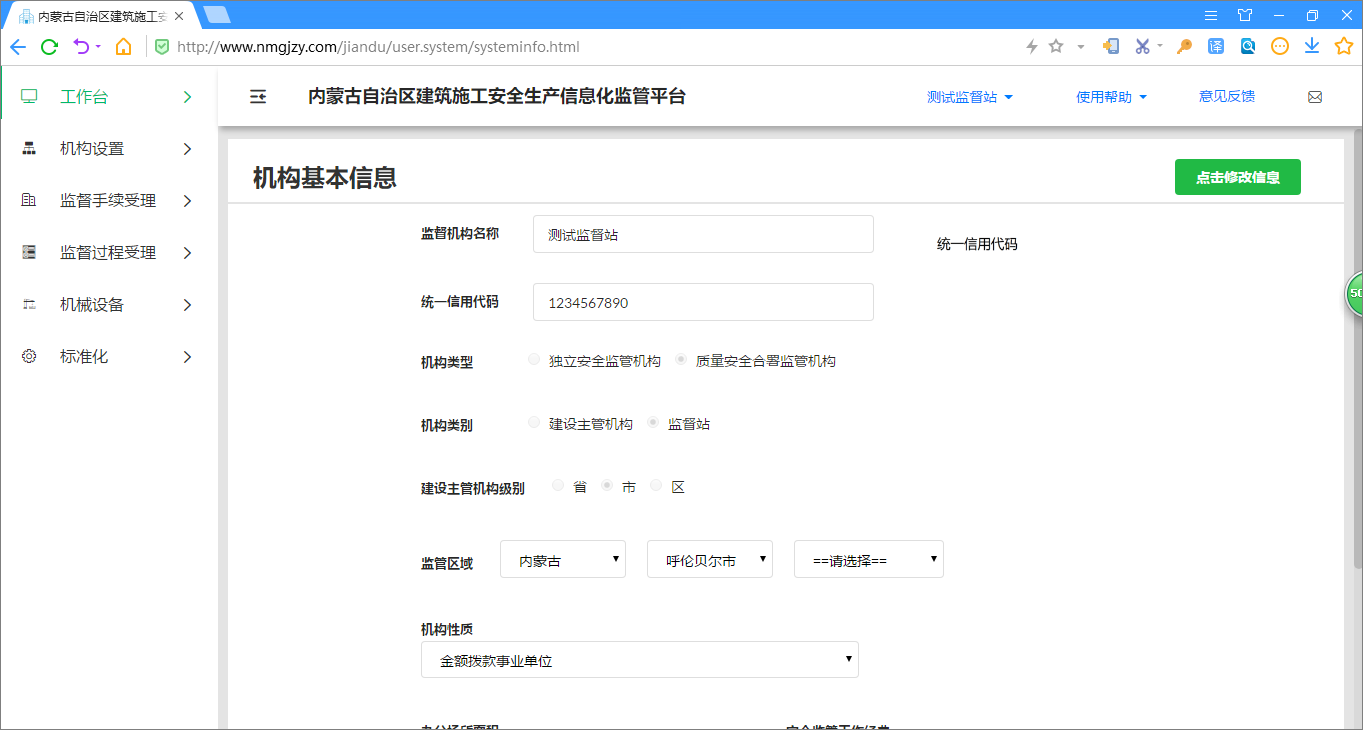Click the 意见反馈 link
Image resolution: width=1363 pixels, height=730 pixels.
tap(1227, 96)
